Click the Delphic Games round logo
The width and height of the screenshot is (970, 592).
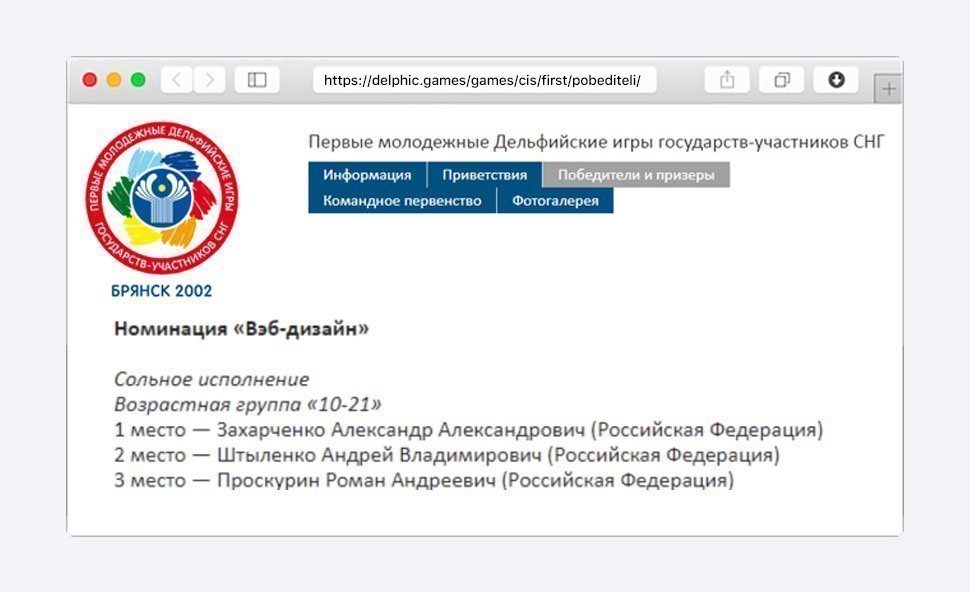(x=161, y=198)
